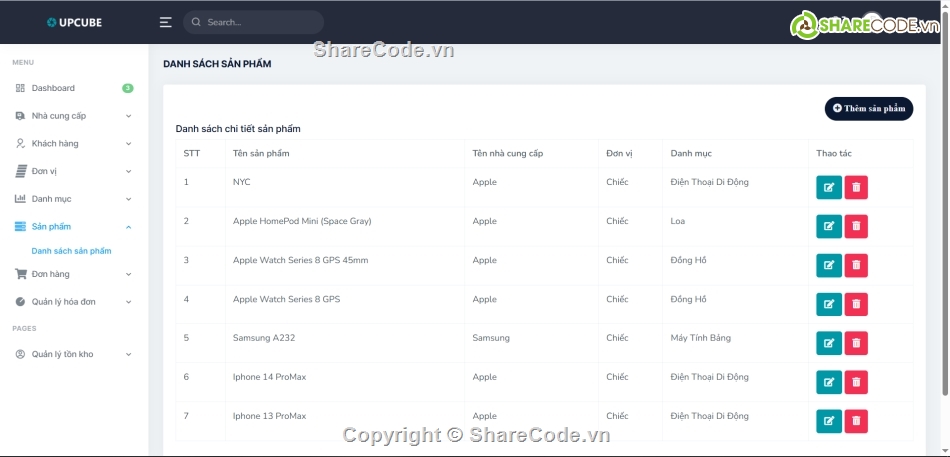
Task: Open the Khách hàng menu
Action: (x=55, y=144)
